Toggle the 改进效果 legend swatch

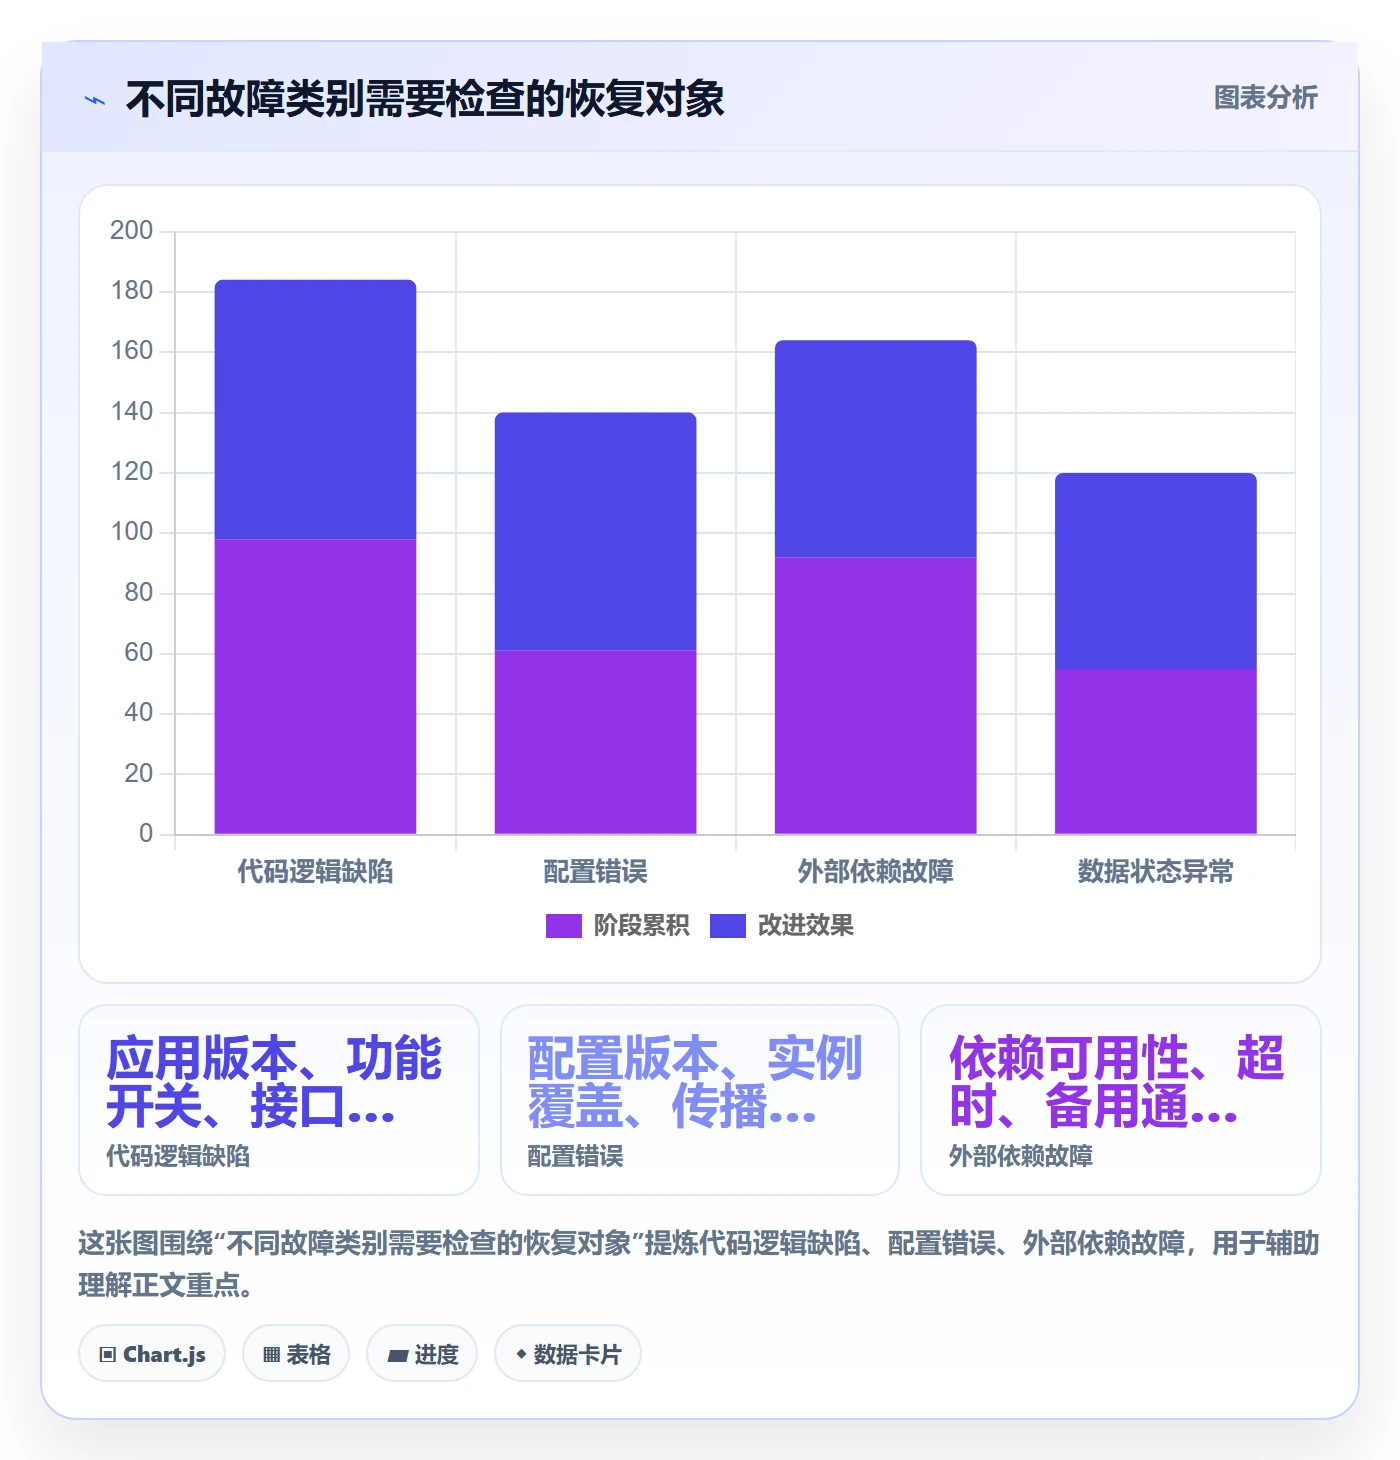pyautogui.click(x=727, y=926)
